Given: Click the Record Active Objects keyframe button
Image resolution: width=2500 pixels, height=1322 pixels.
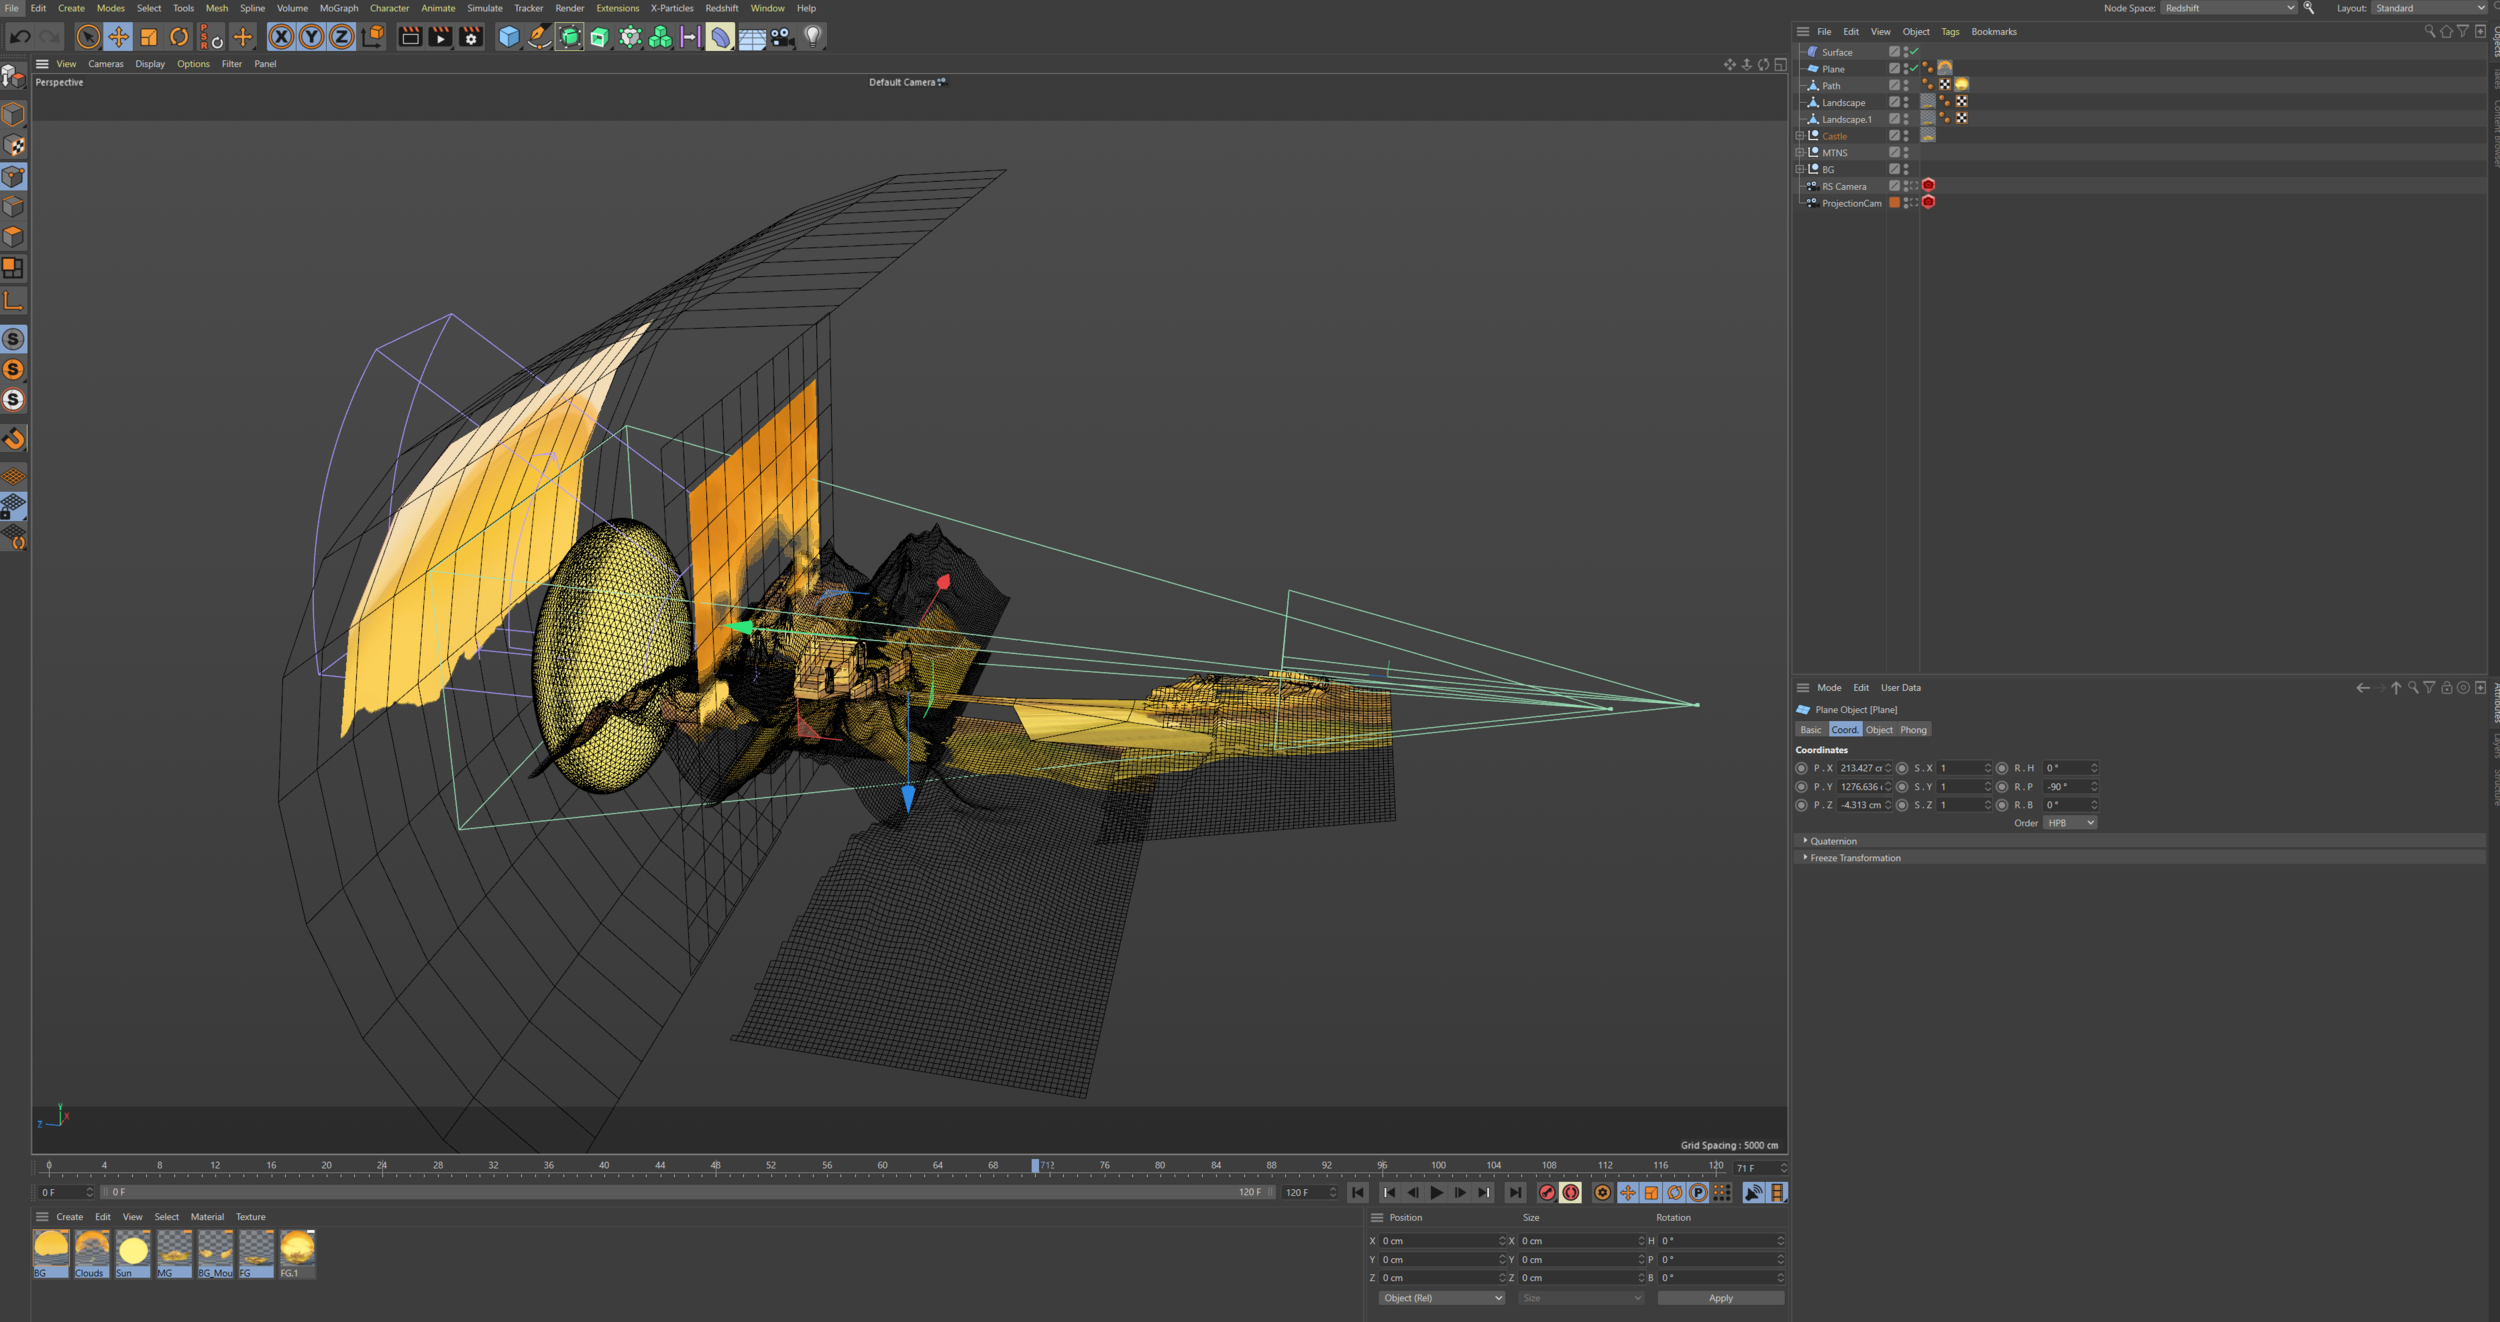Looking at the screenshot, I should [x=1547, y=1192].
